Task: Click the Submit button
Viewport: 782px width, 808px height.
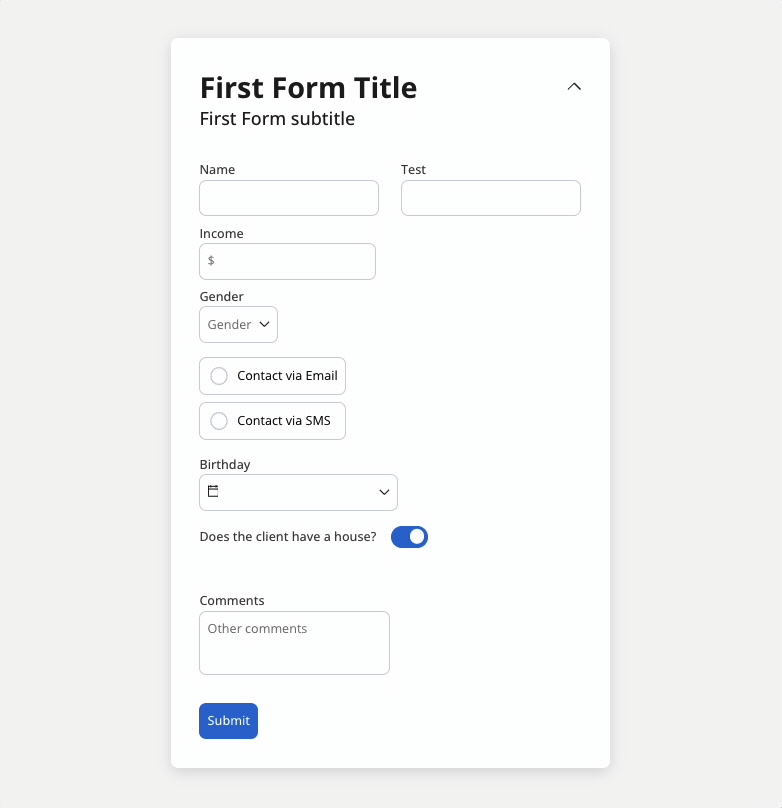Action: coord(228,720)
